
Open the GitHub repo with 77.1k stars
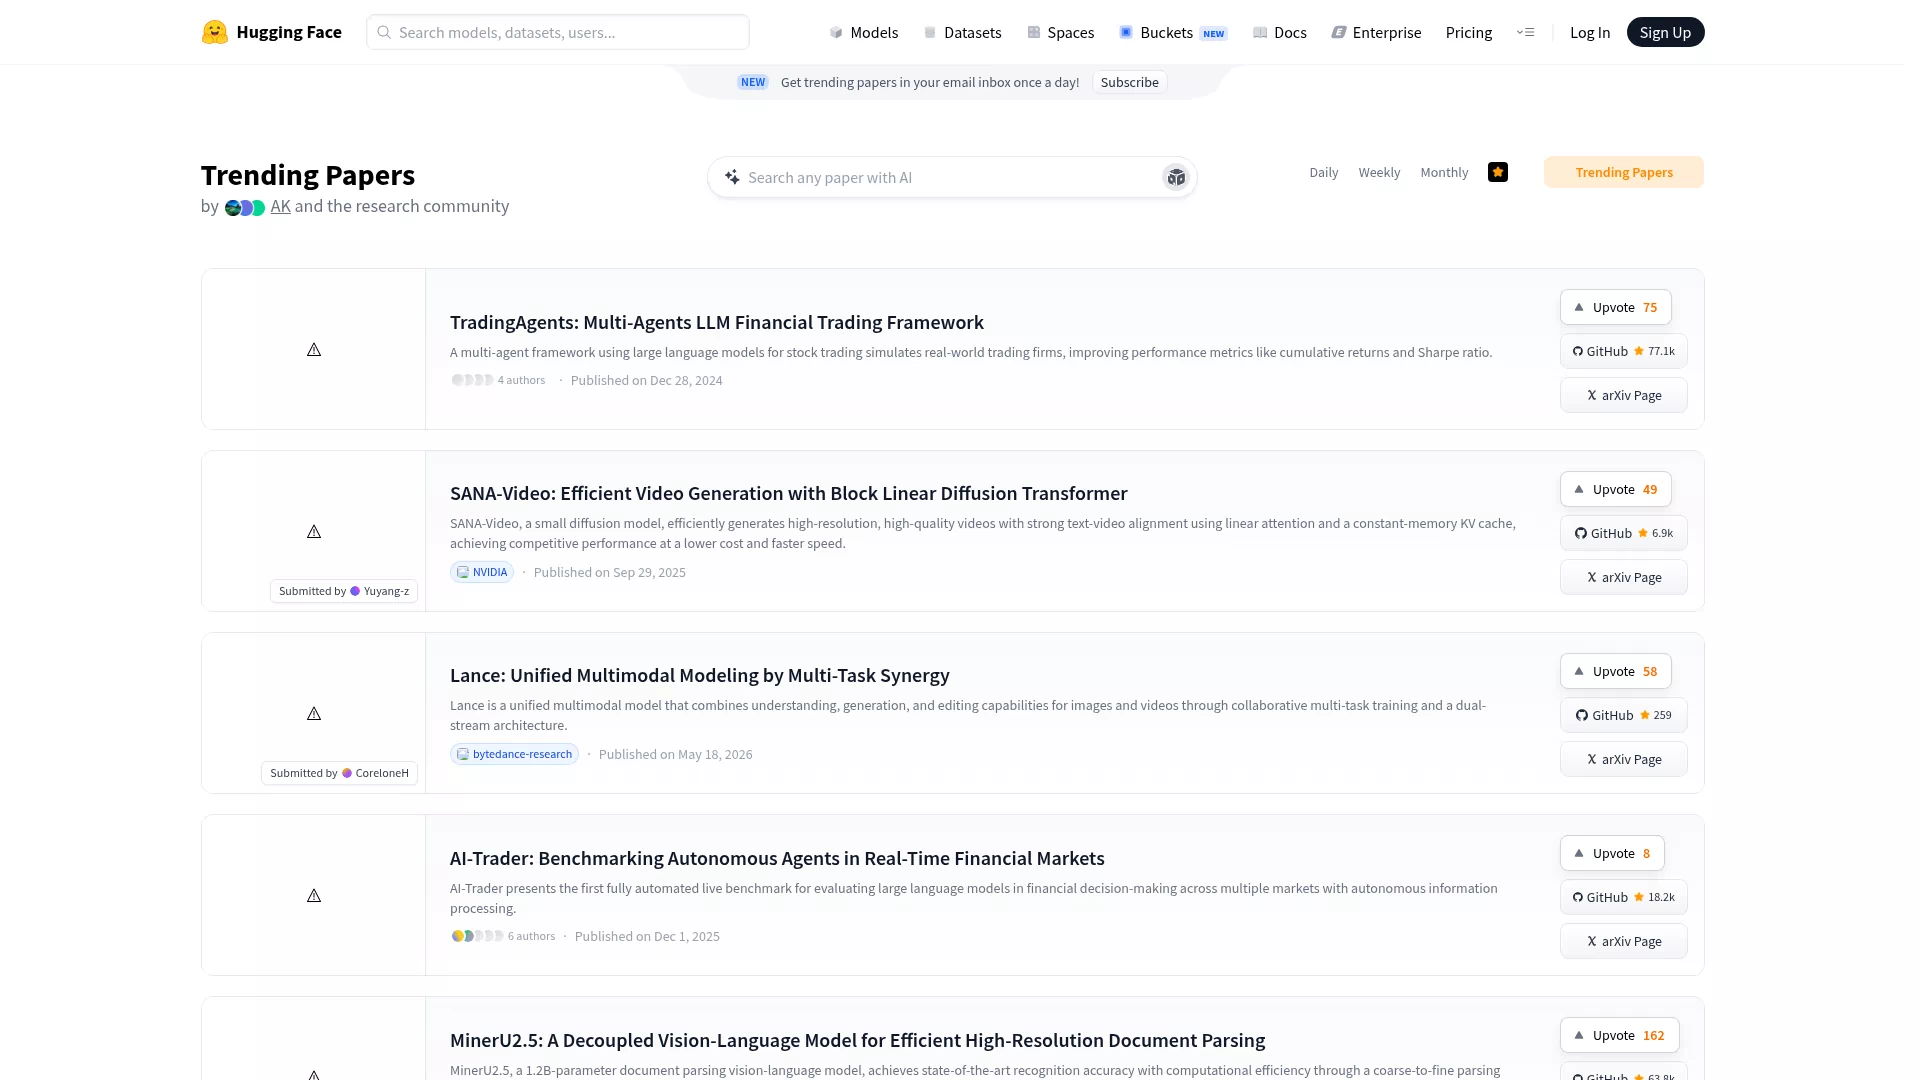[x=1624, y=351]
